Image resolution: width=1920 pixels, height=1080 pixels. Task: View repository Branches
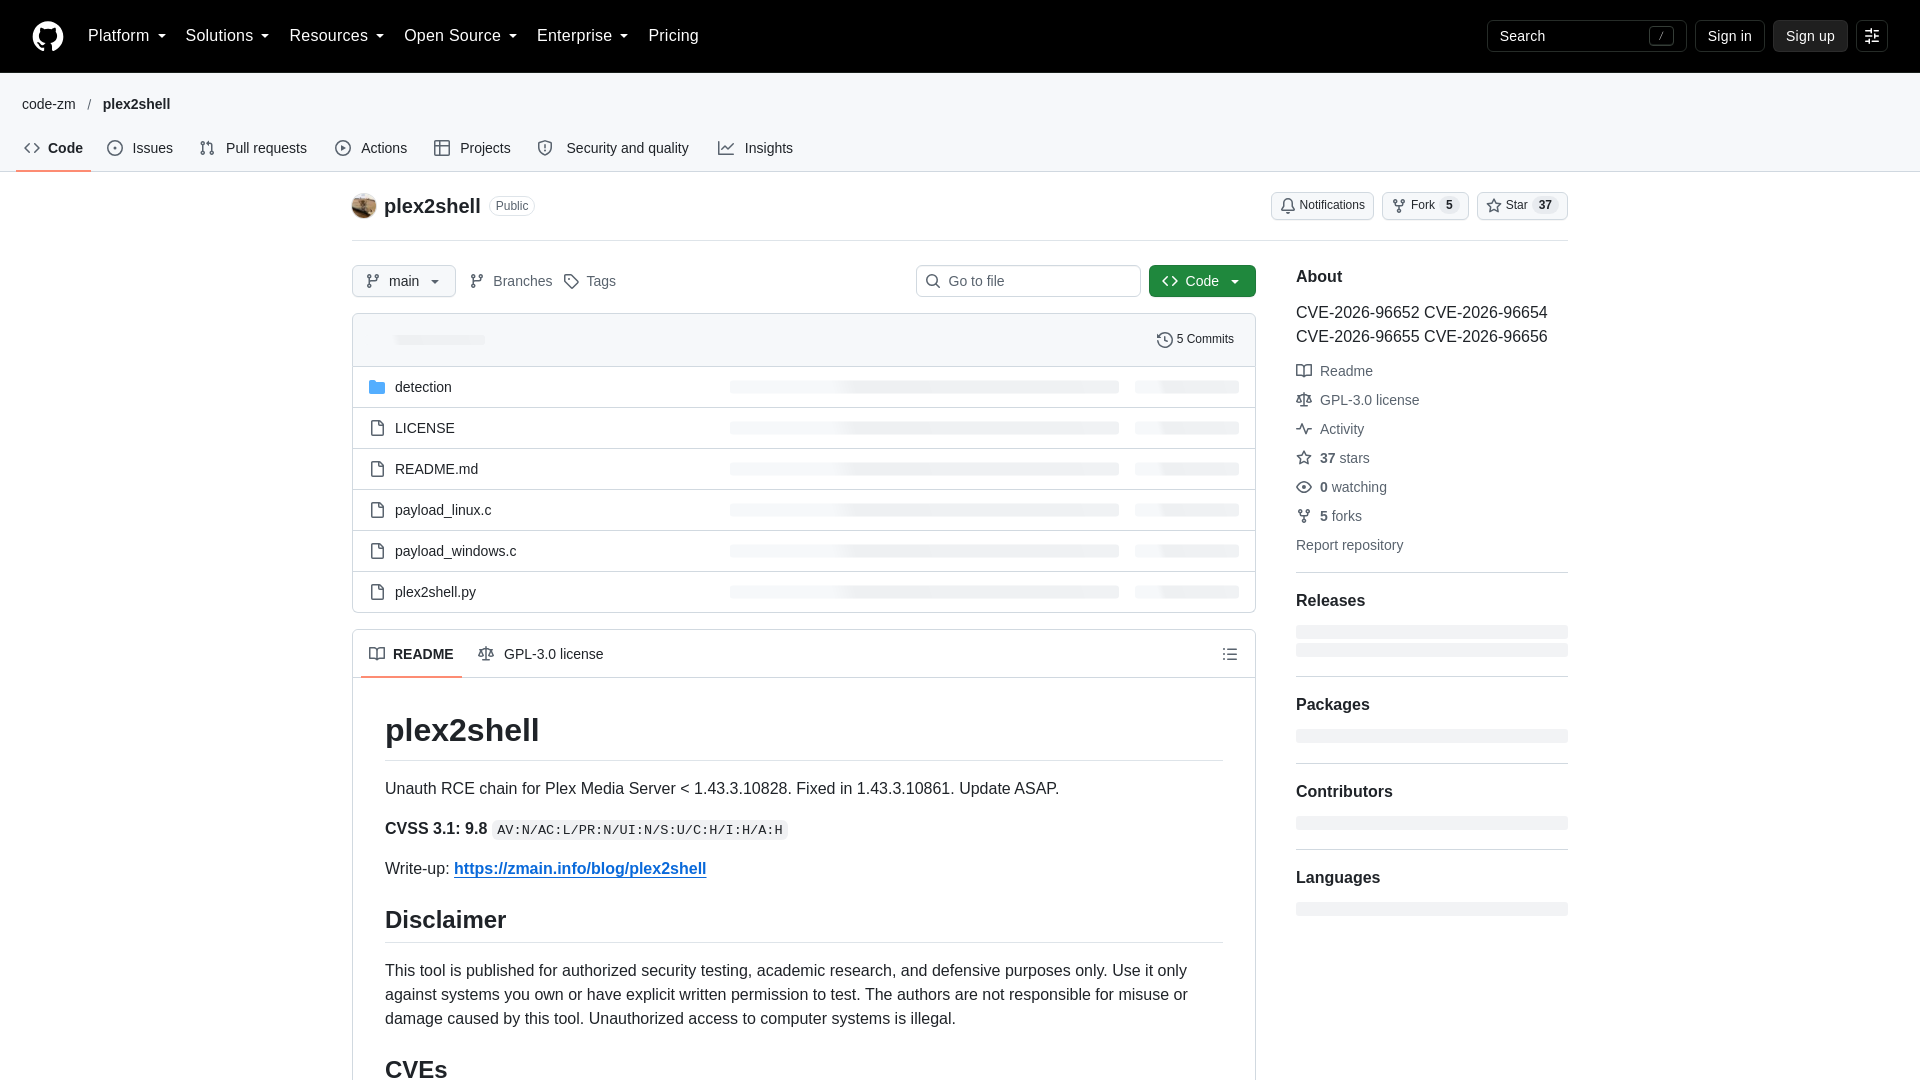(x=511, y=281)
